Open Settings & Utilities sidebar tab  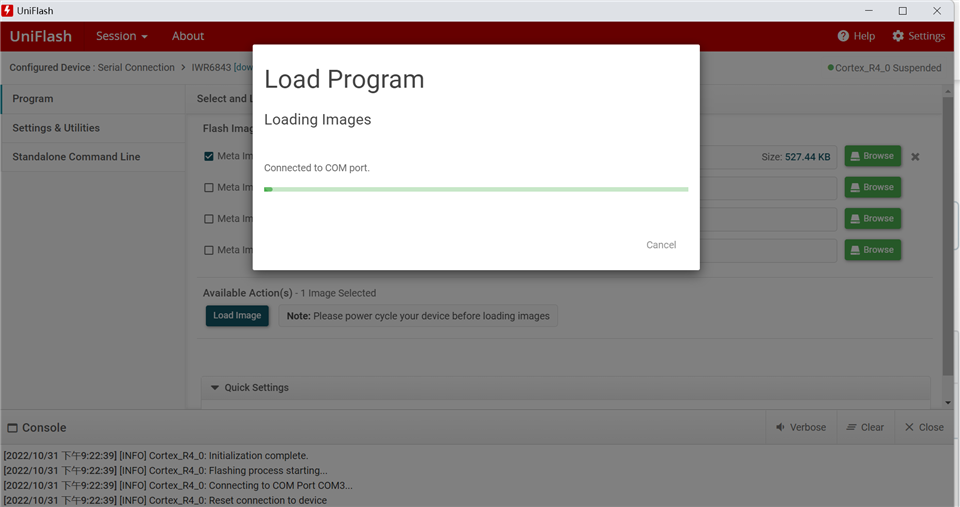pos(93,128)
